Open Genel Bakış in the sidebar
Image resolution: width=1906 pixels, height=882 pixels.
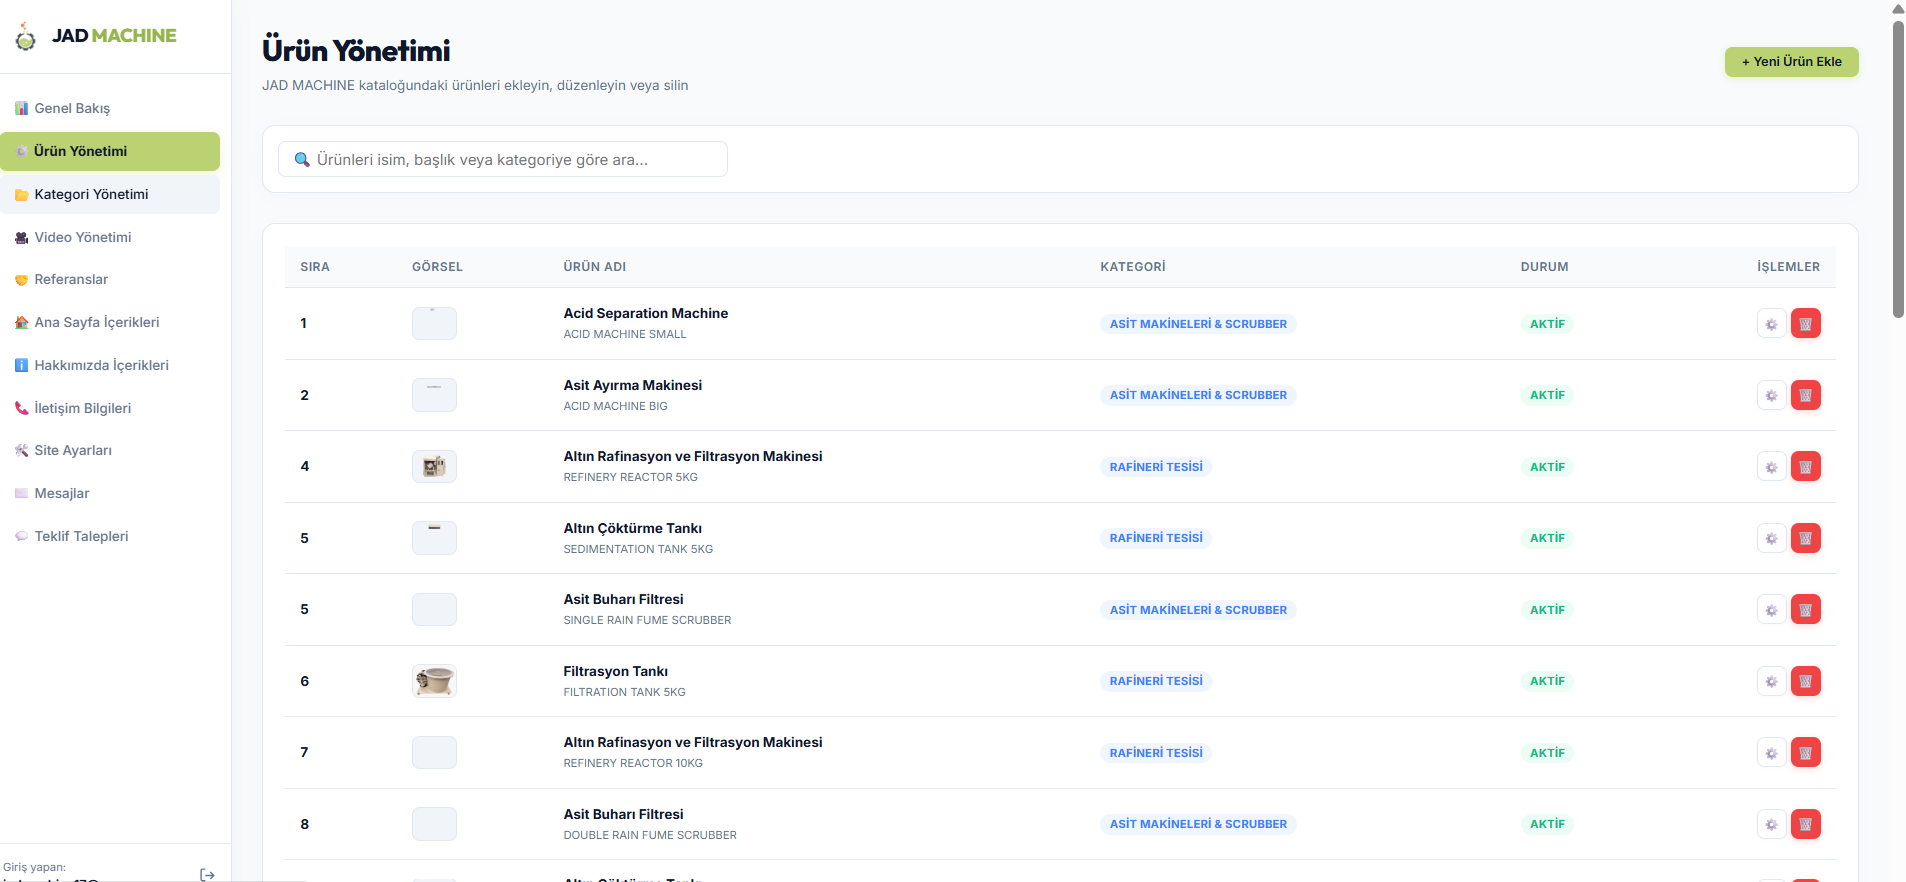coord(110,108)
